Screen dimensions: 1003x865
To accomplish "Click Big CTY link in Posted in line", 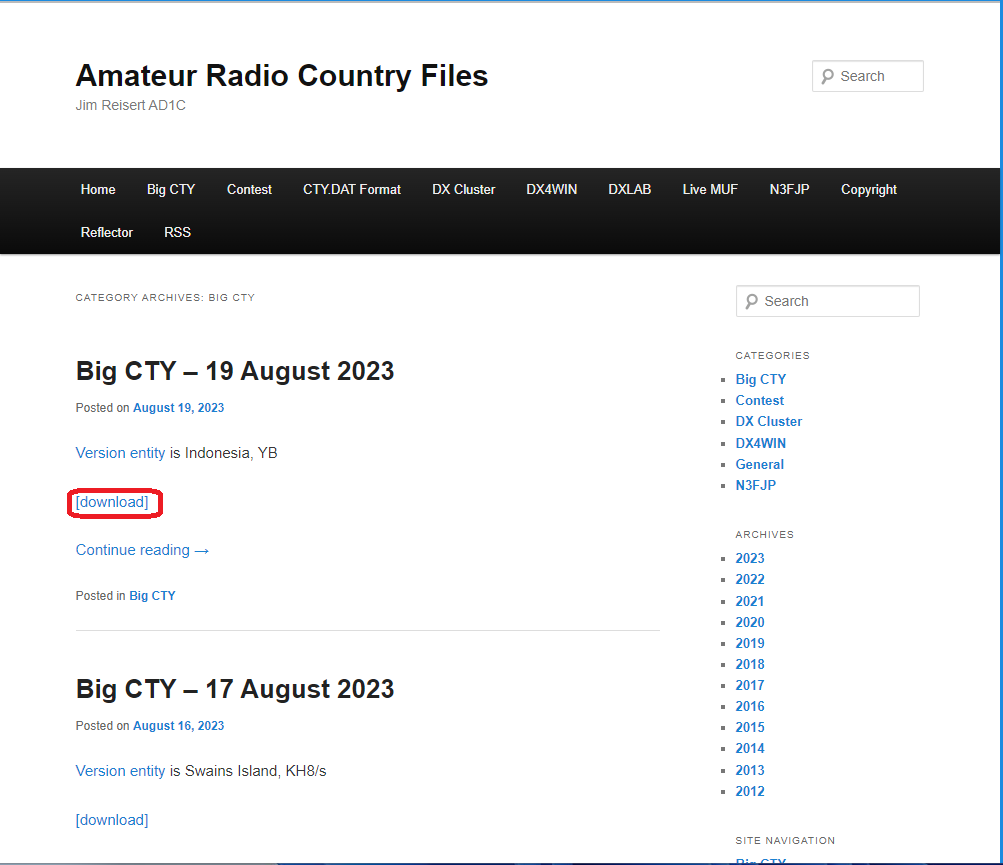I will click(152, 596).
